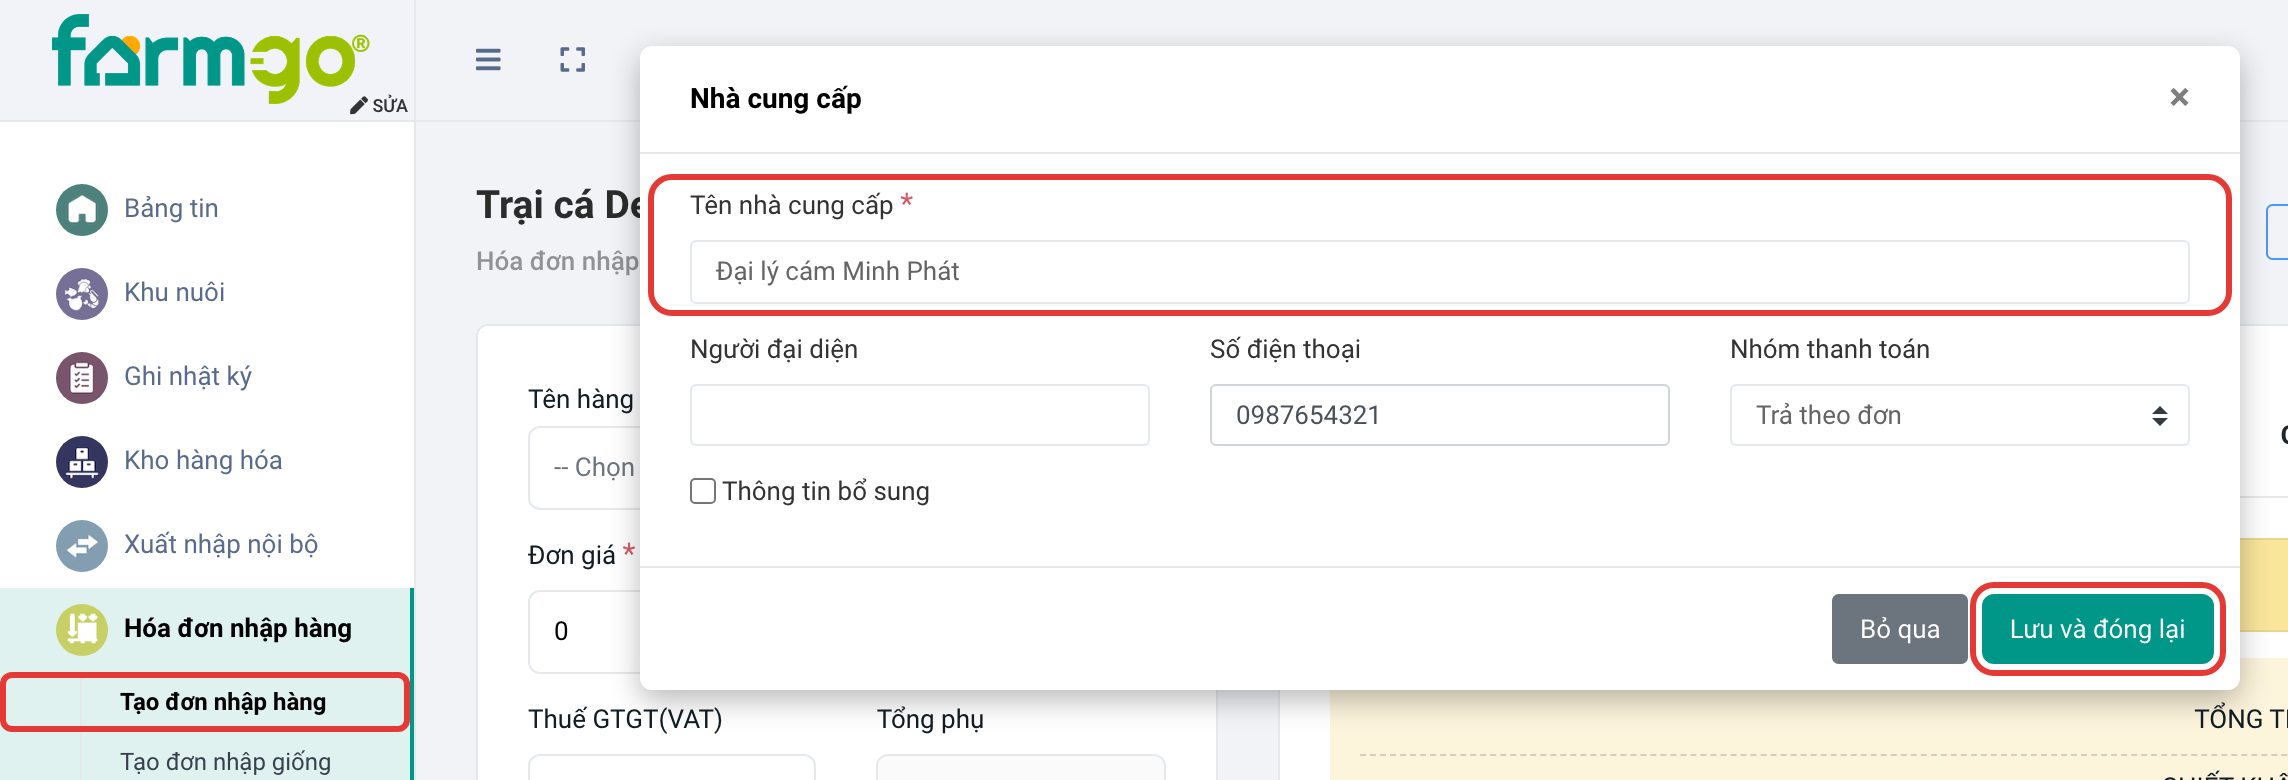Select Tạo đơn nhập hàng submenu
The height and width of the screenshot is (780, 2288).
[x=223, y=702]
